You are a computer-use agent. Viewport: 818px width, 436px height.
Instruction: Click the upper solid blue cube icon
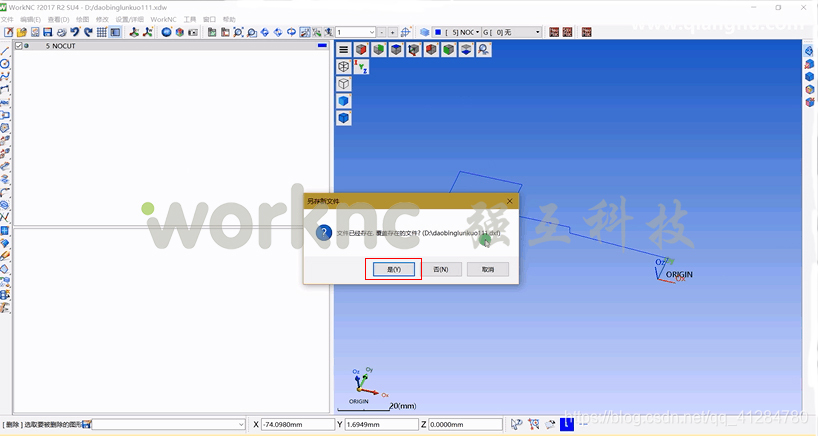[x=343, y=101]
